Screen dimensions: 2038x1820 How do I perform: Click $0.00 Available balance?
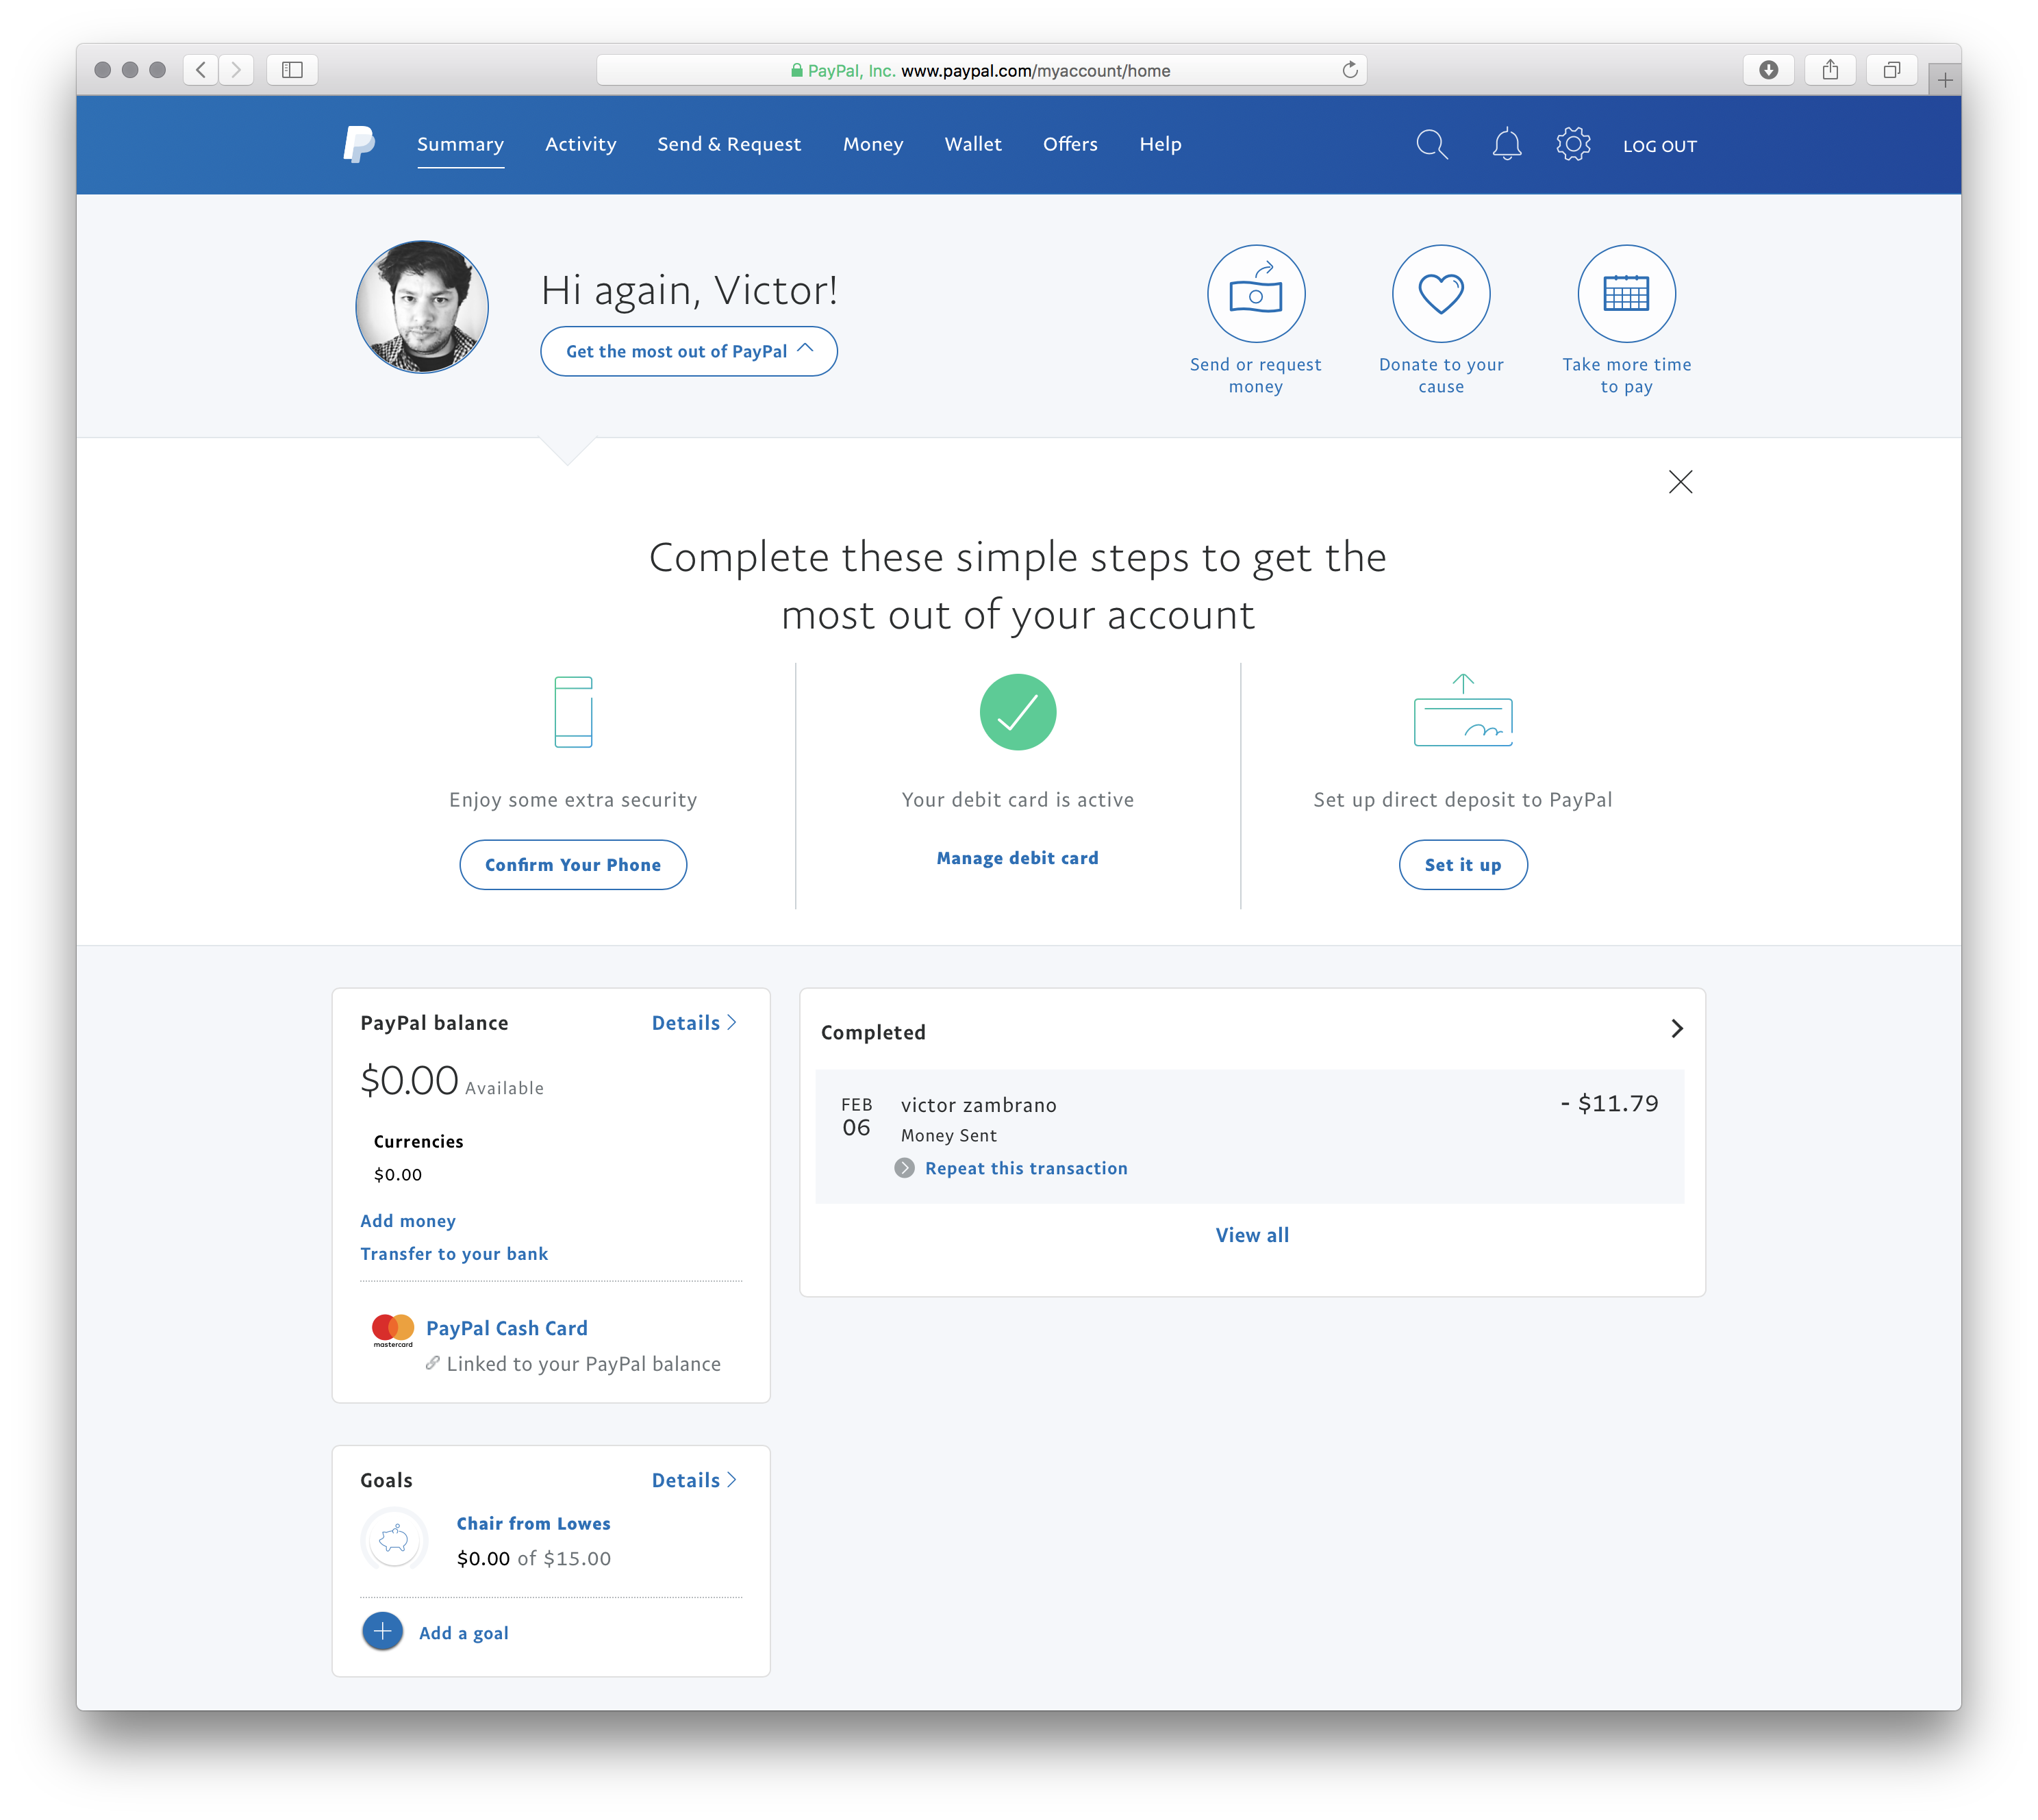(452, 1081)
